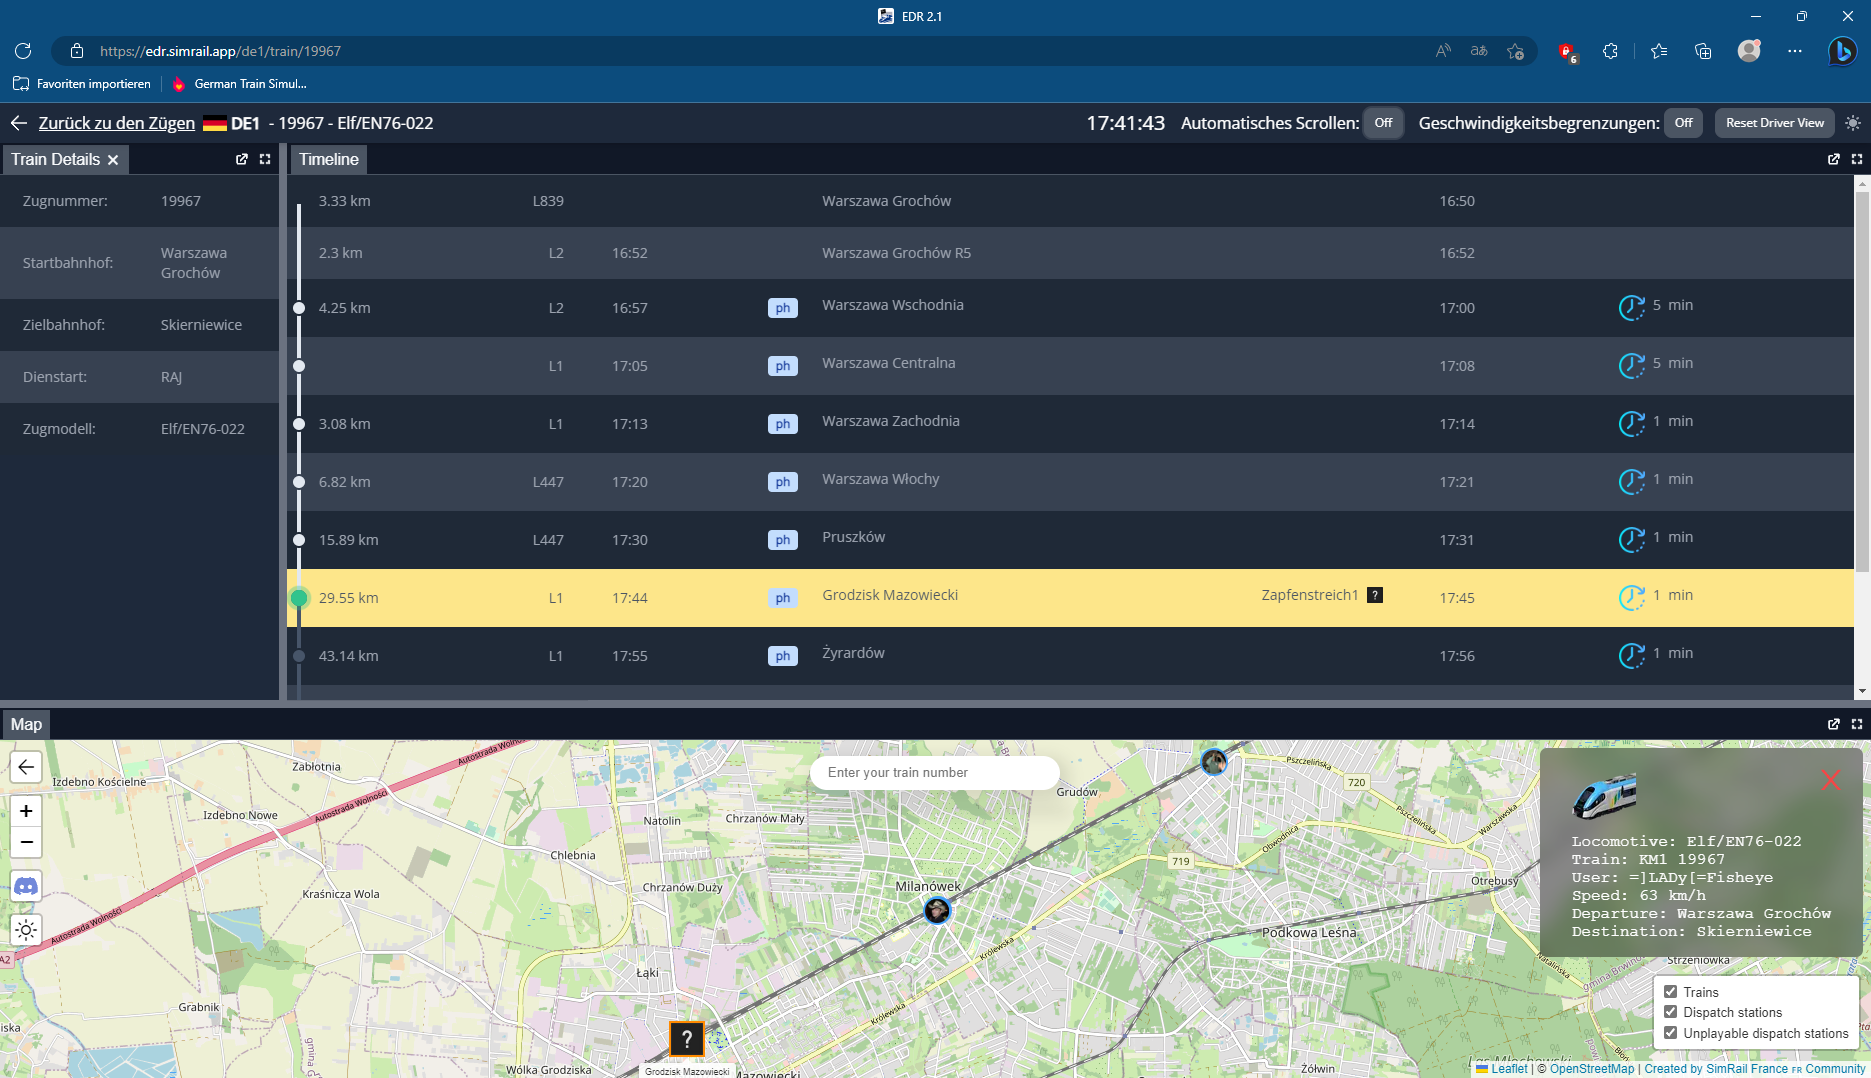Open the Bing sidebar icon

[x=1842, y=51]
